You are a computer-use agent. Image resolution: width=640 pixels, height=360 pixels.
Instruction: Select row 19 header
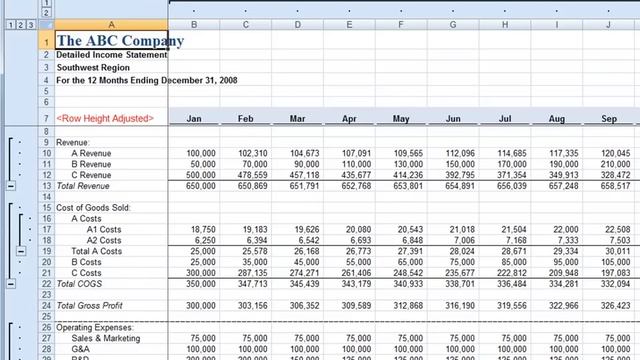point(46,251)
